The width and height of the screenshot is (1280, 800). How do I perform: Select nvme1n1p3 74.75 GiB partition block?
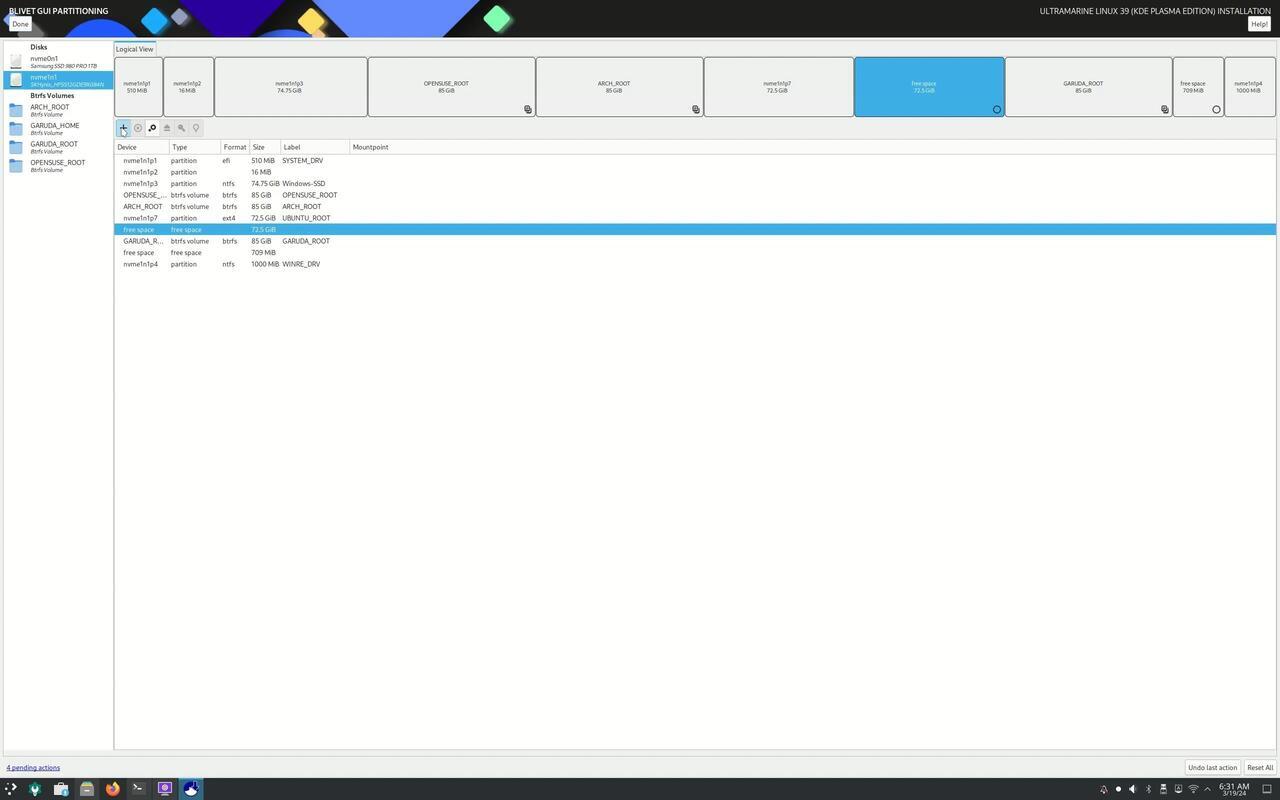[x=290, y=87]
